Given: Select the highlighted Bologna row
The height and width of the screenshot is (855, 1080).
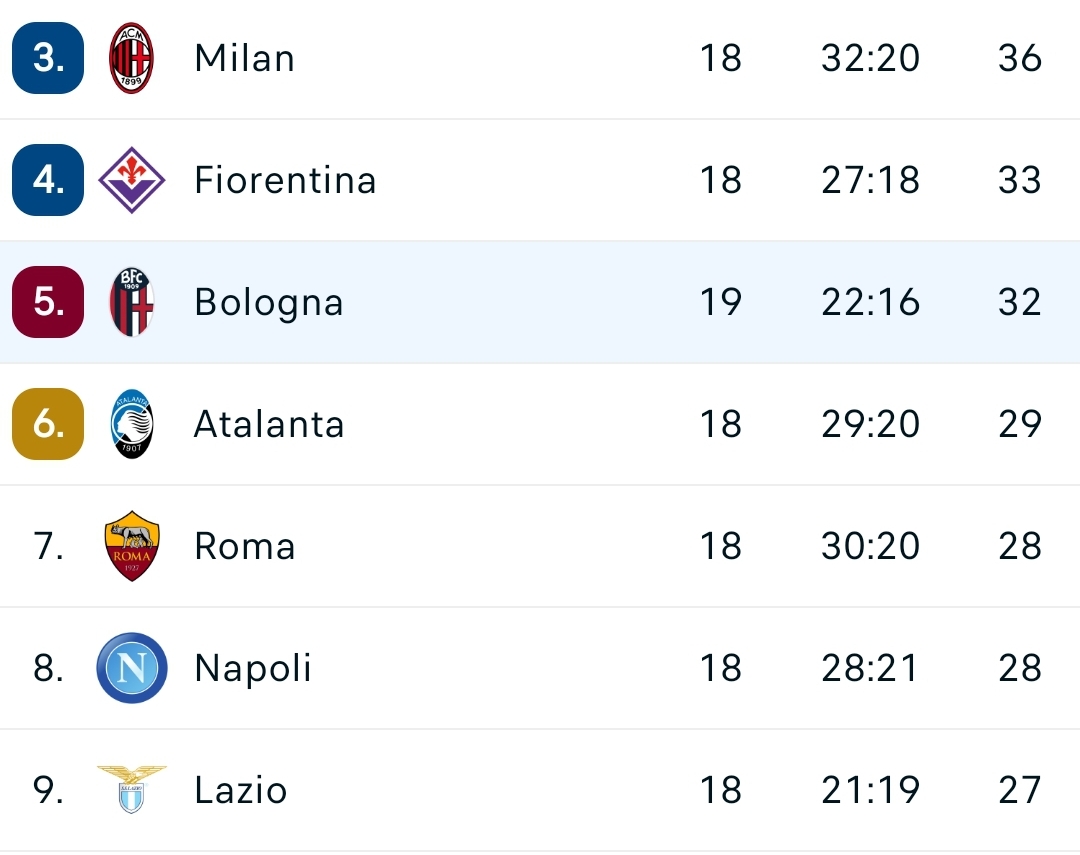Looking at the screenshot, I should [540, 302].
